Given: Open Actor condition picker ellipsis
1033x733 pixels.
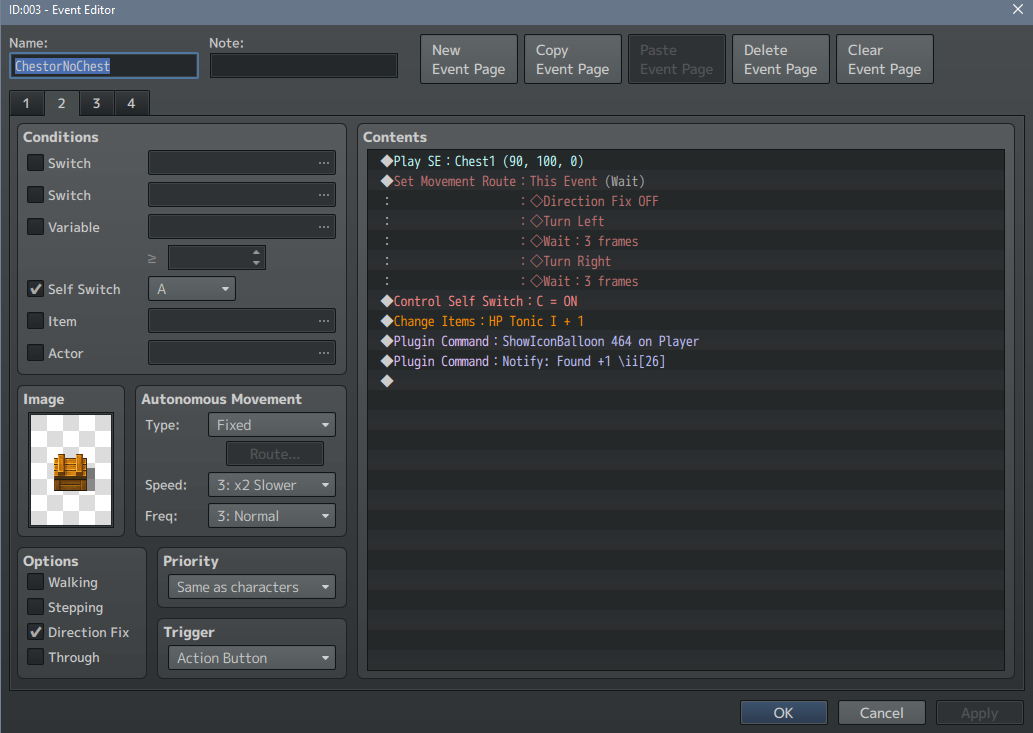Looking at the screenshot, I should point(323,353).
